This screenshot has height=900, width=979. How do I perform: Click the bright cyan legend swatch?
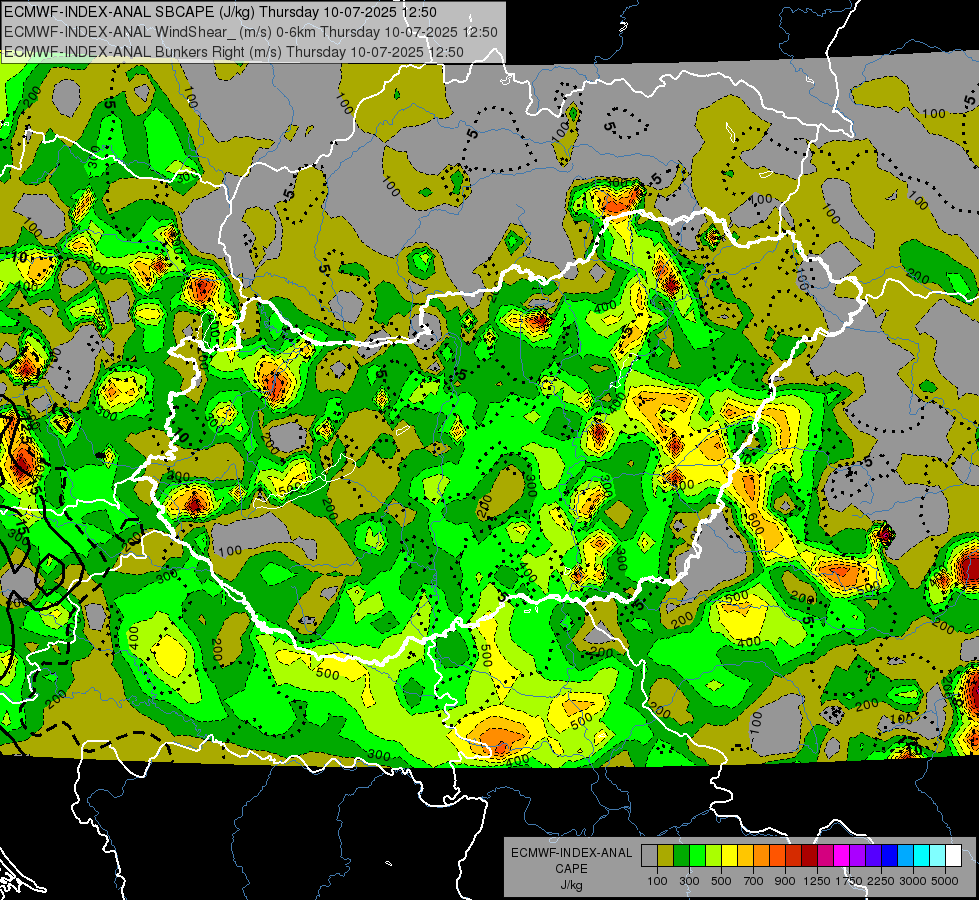(x=921, y=855)
